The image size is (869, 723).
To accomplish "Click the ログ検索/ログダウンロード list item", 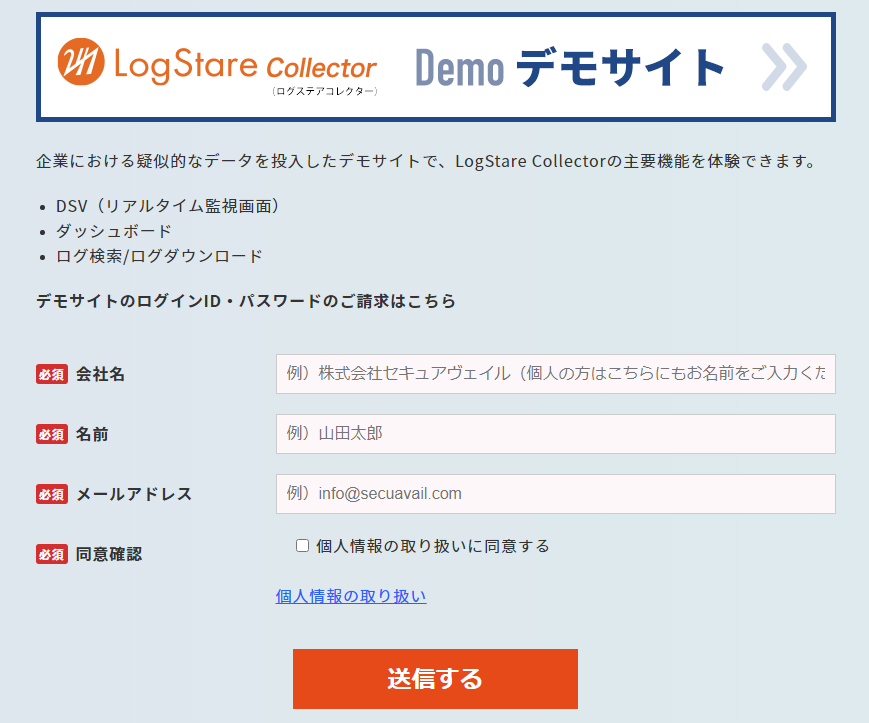I will point(159,256).
